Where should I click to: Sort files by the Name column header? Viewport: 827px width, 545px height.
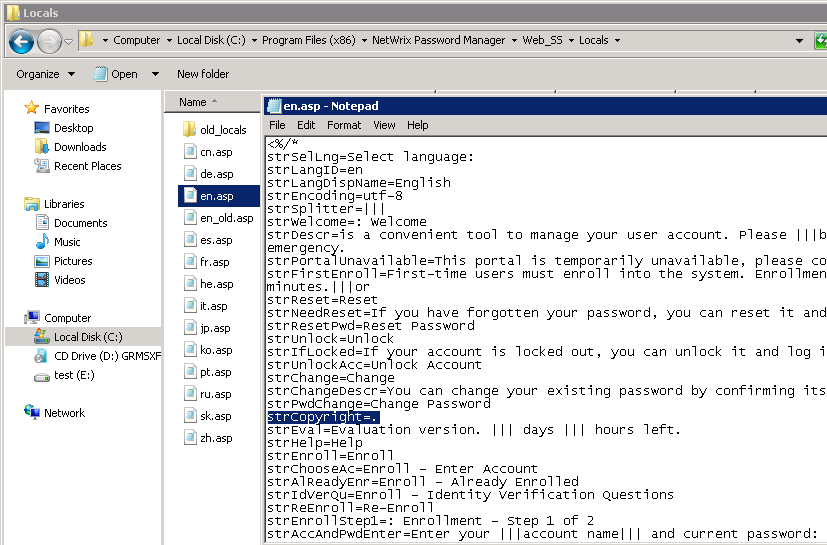[193, 102]
